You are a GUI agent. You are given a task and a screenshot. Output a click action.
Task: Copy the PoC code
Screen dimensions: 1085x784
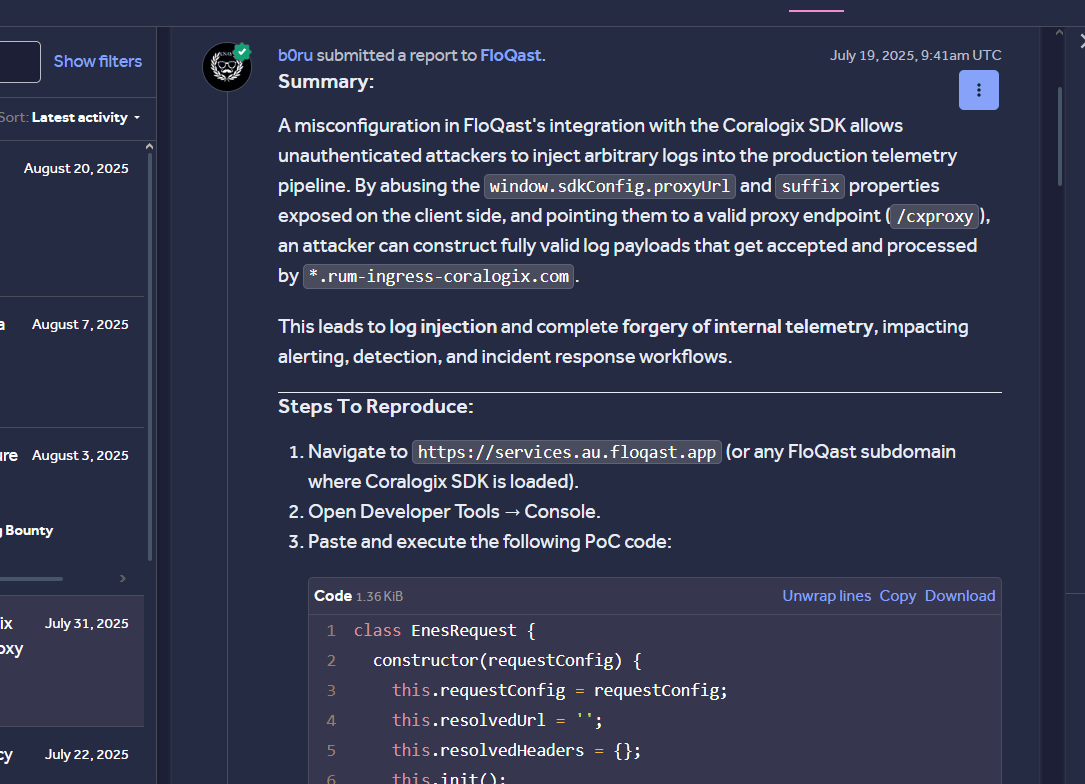point(897,596)
